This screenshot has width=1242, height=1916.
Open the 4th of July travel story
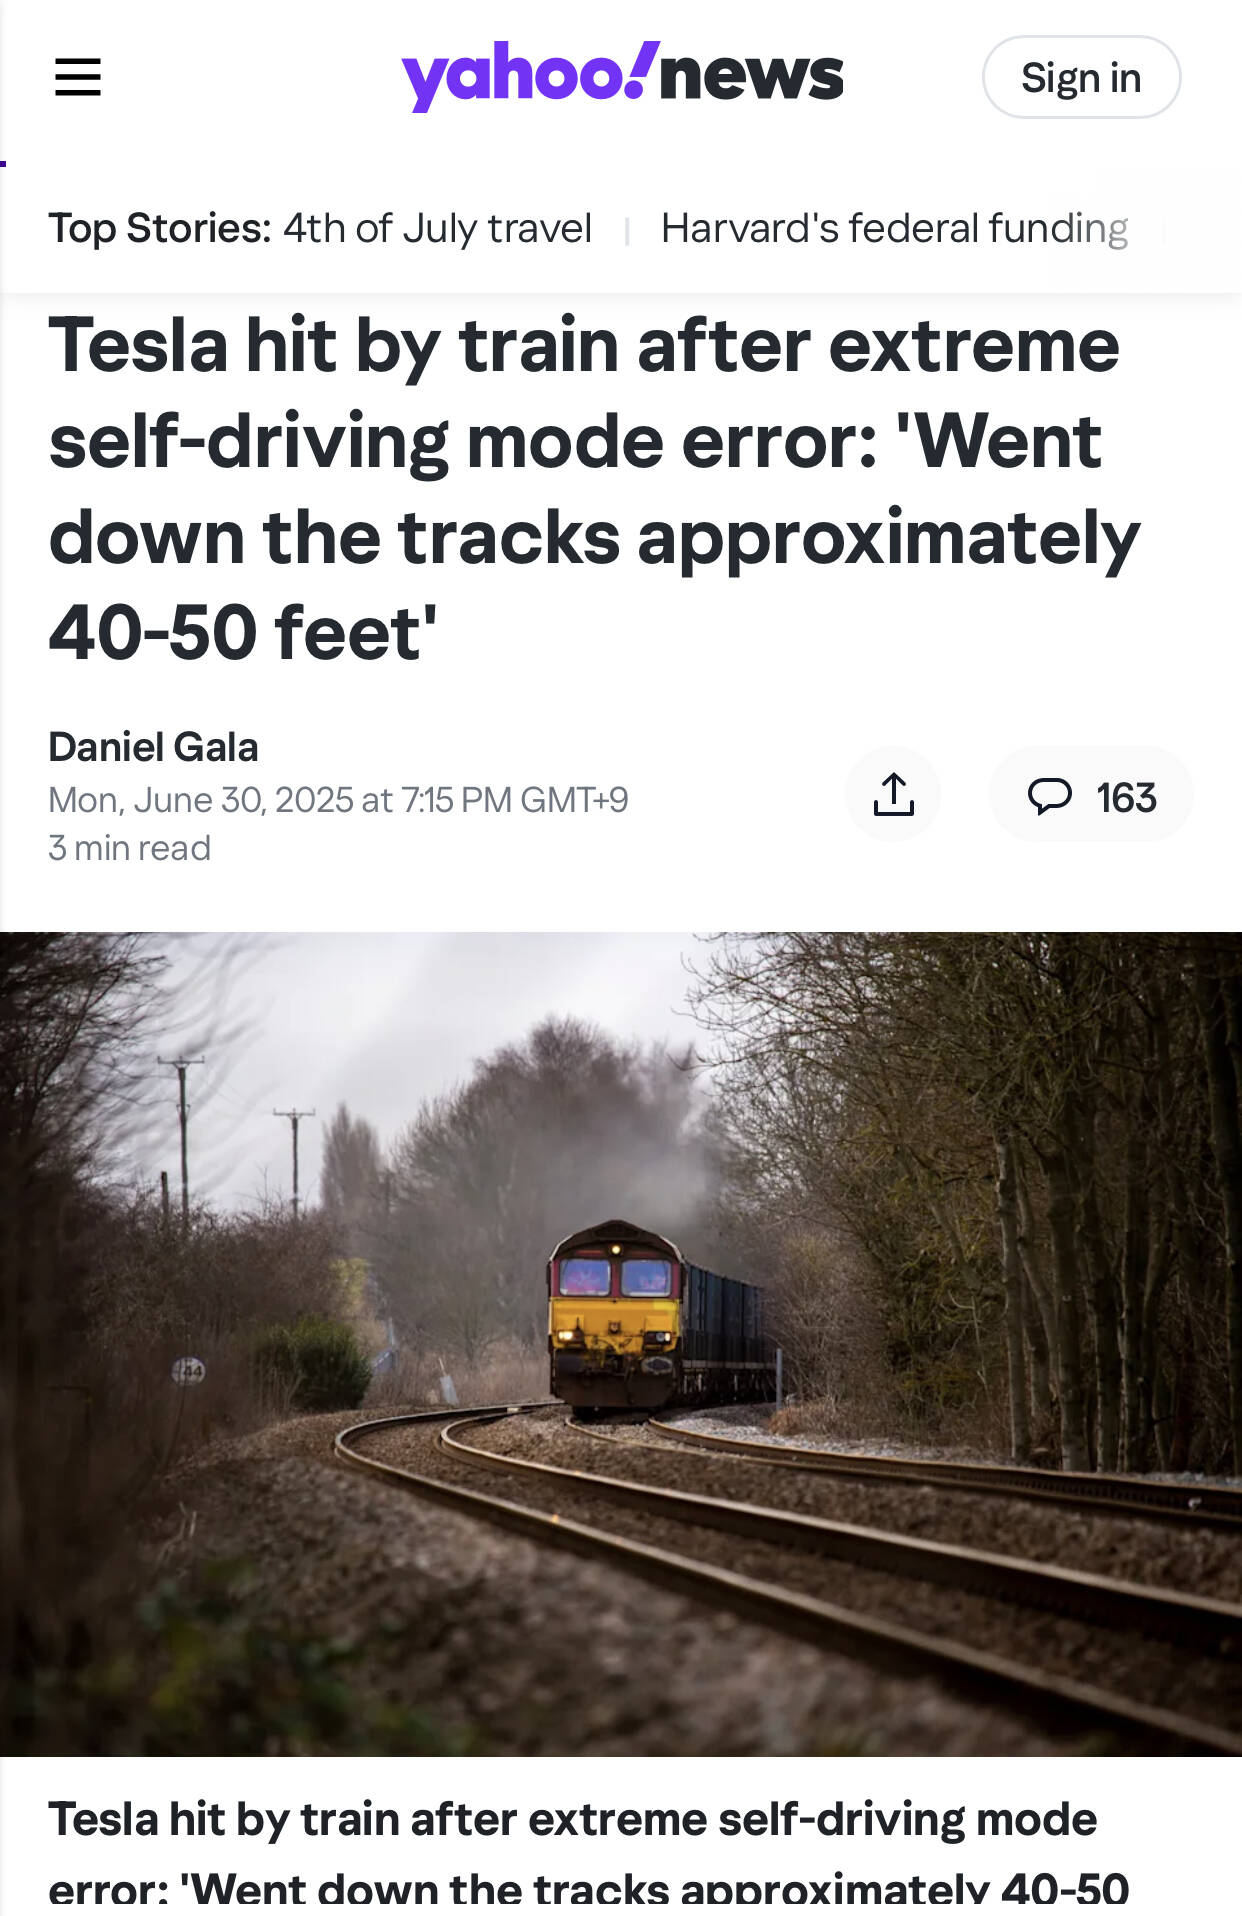(437, 228)
